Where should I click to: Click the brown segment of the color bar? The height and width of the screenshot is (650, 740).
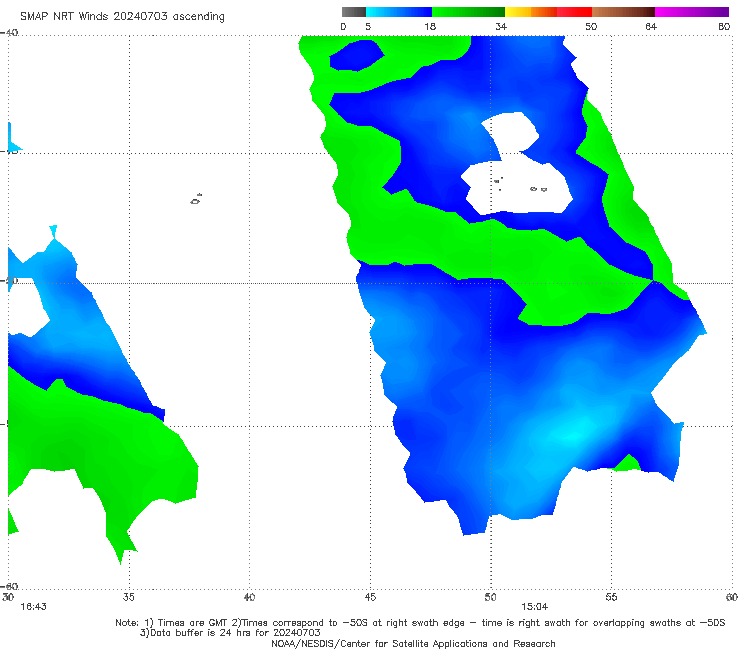623,12
